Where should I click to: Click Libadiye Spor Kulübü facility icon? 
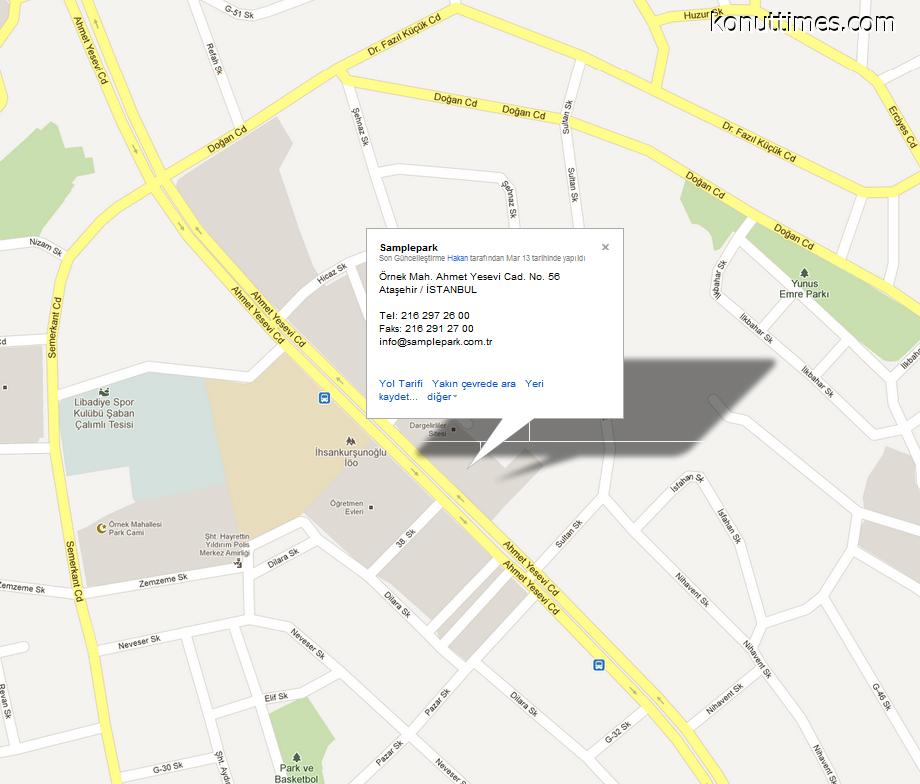(104, 391)
